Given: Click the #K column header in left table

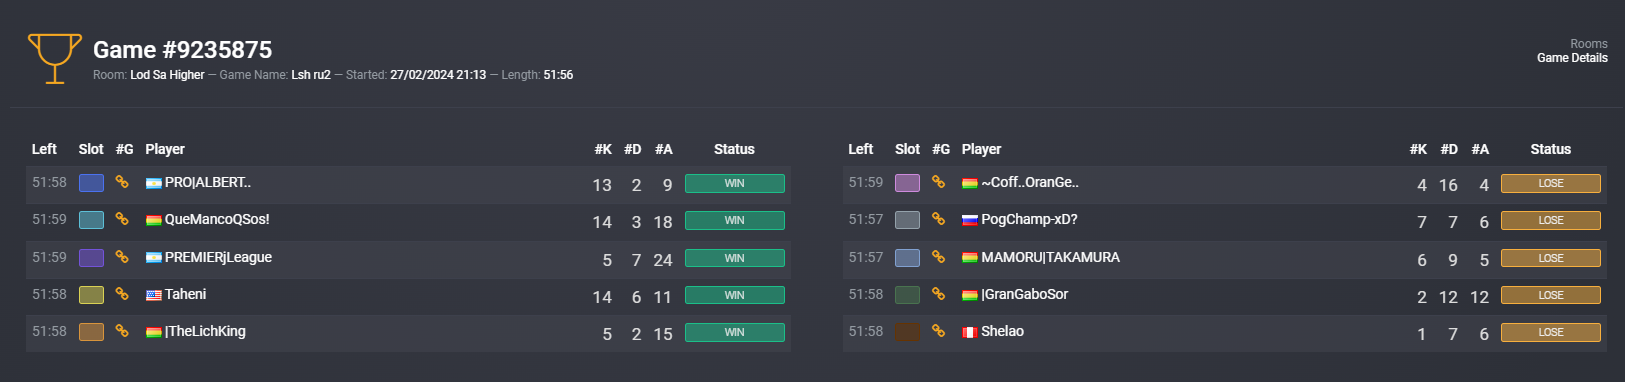Looking at the screenshot, I should [x=603, y=149].
